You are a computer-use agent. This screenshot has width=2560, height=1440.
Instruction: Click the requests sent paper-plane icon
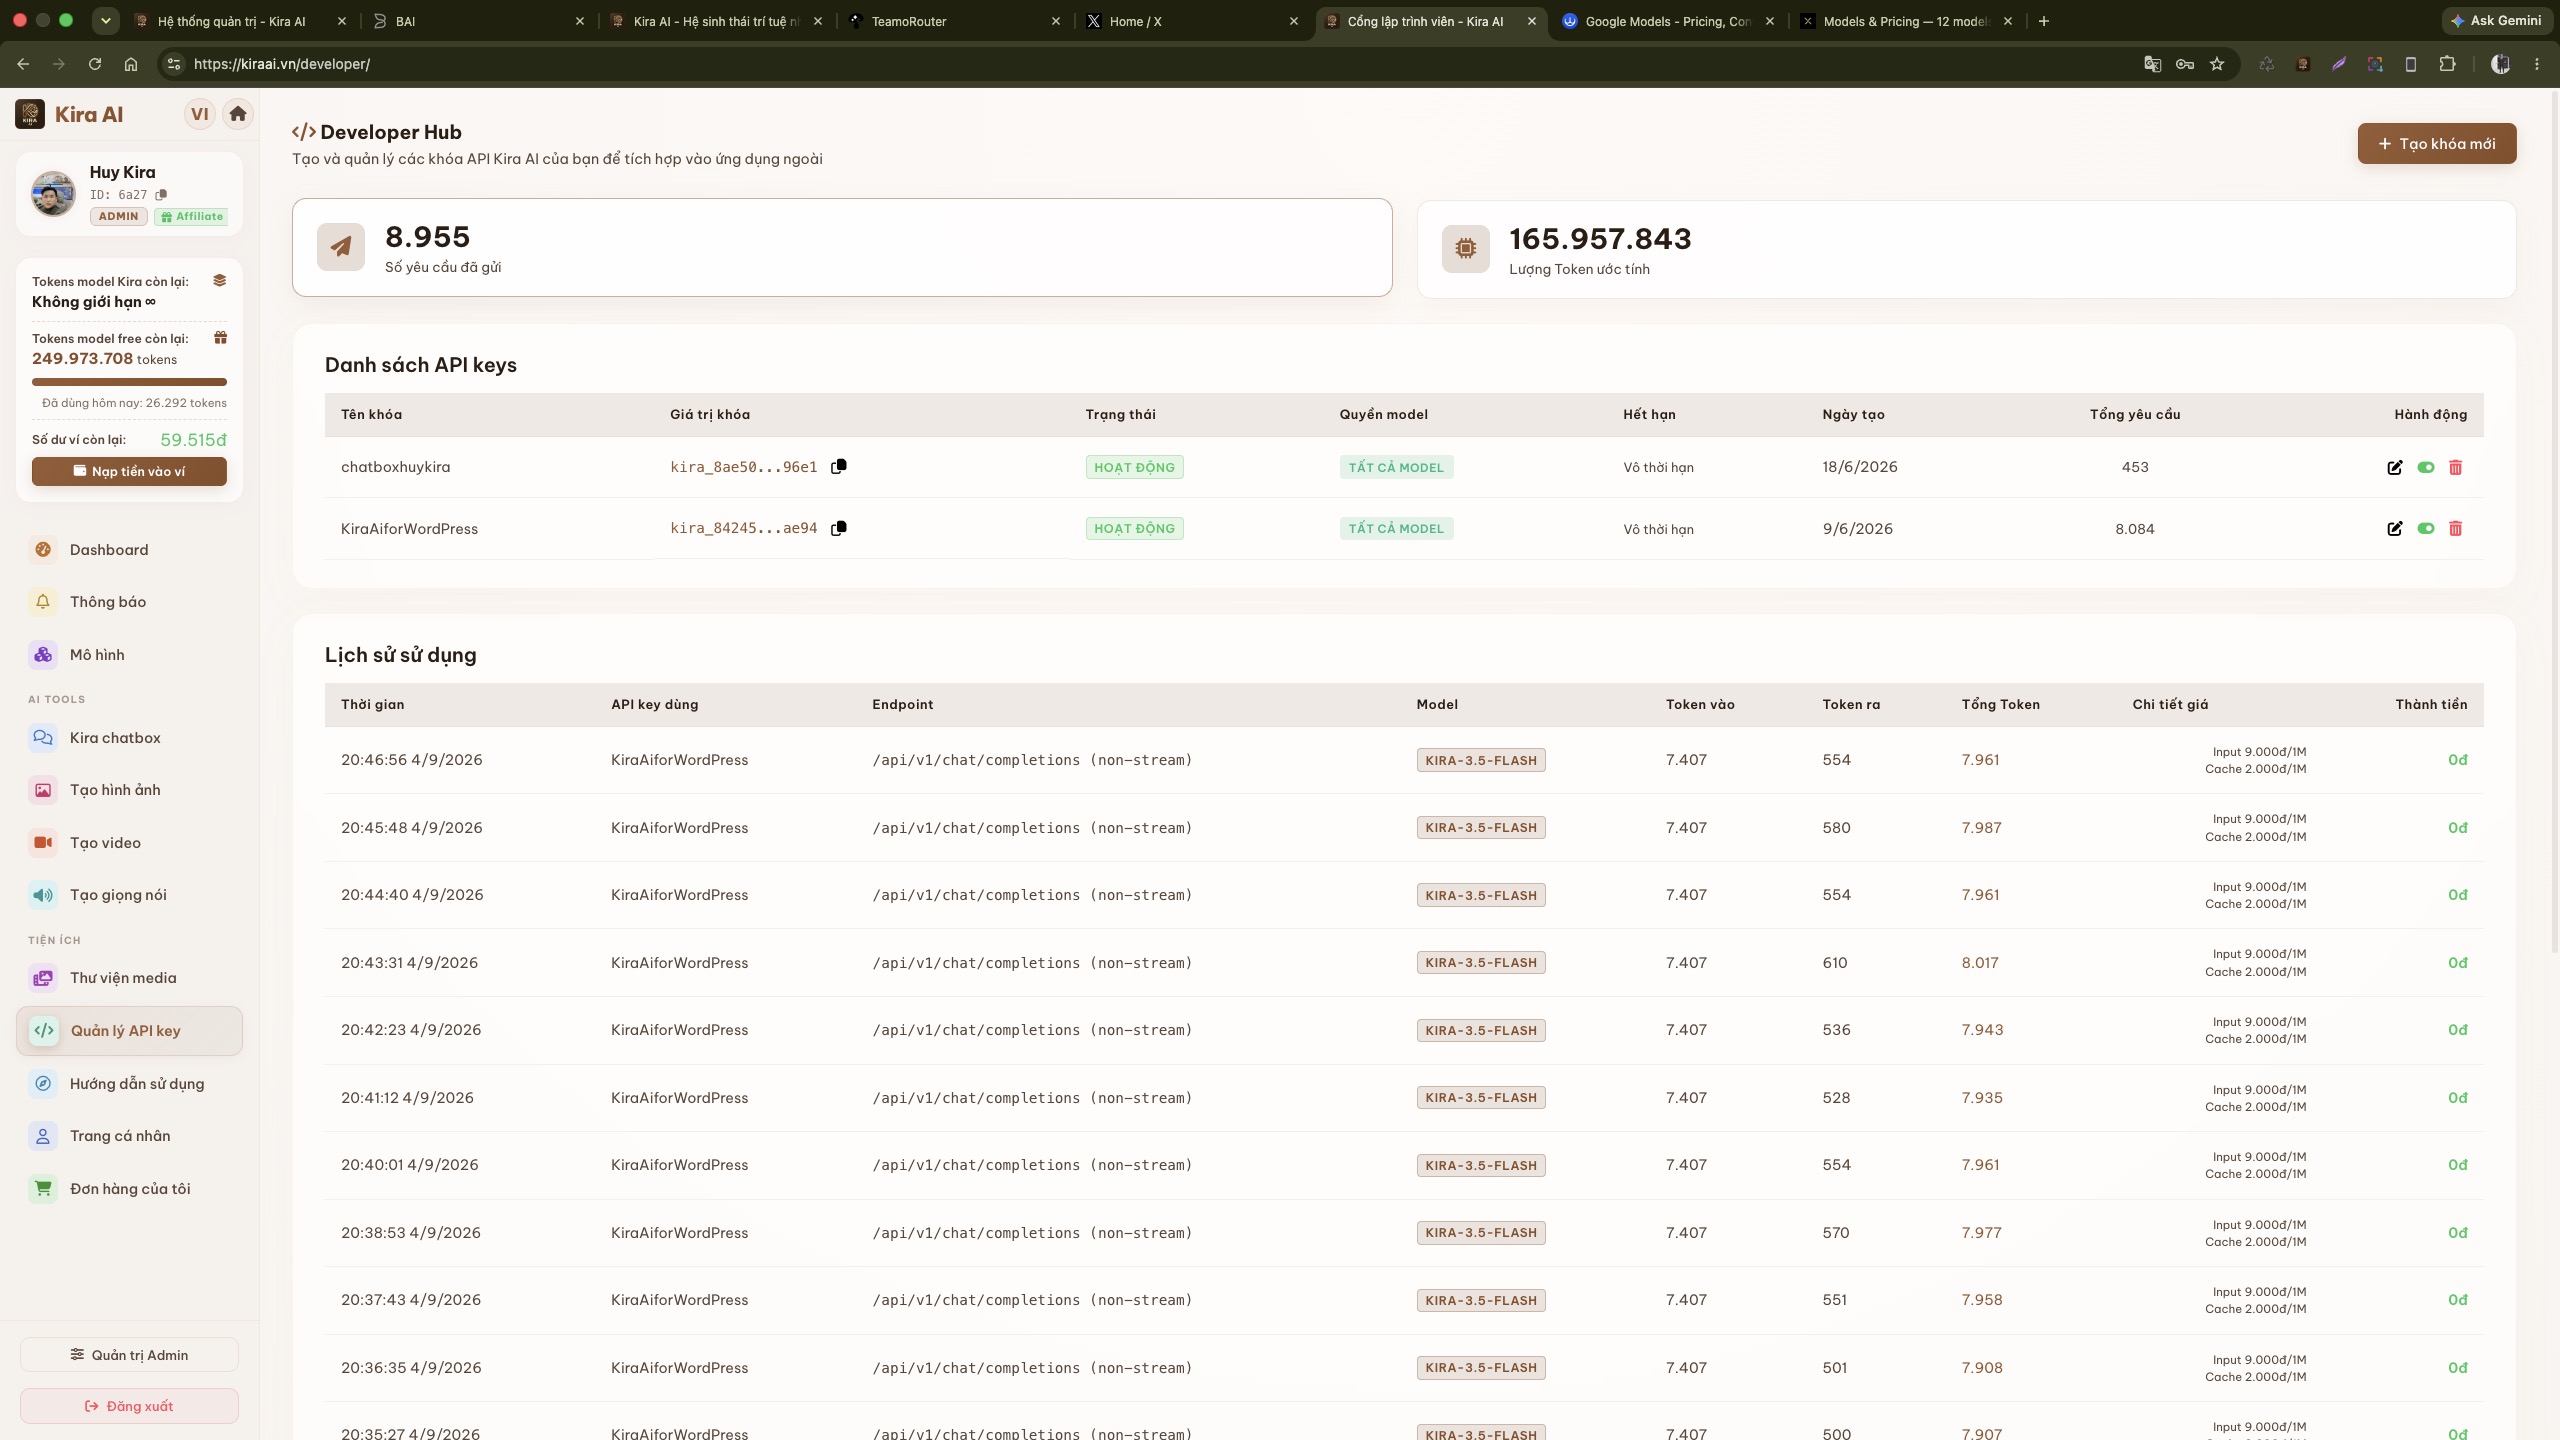(x=341, y=247)
